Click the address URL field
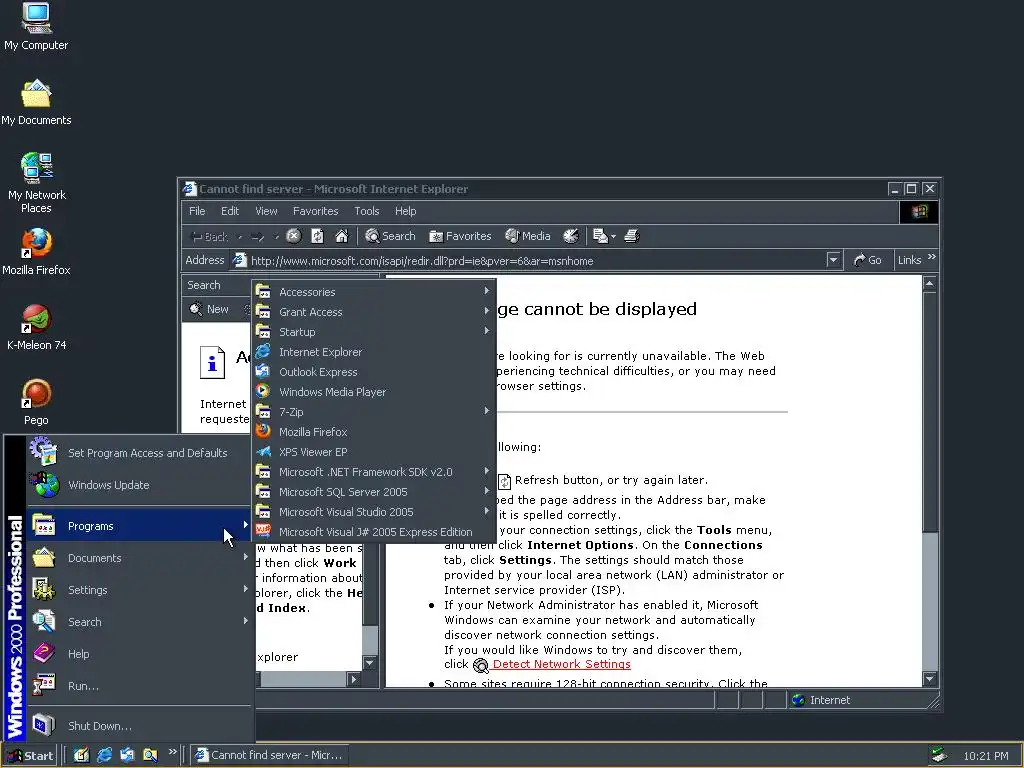Image resolution: width=1024 pixels, height=768 pixels. [529, 261]
